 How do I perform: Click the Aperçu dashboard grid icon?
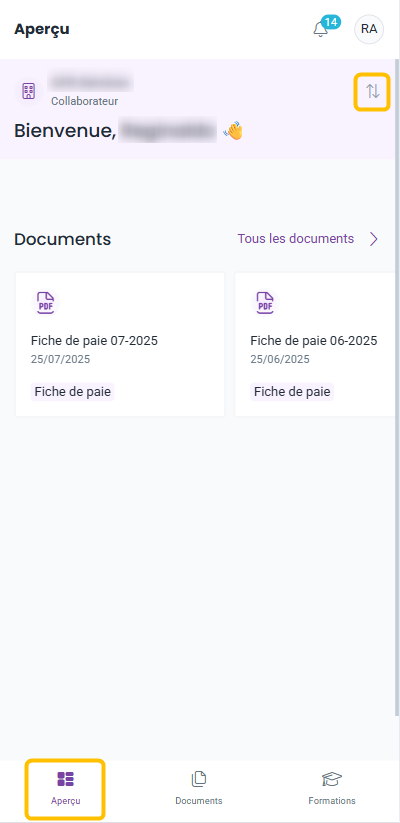66,779
